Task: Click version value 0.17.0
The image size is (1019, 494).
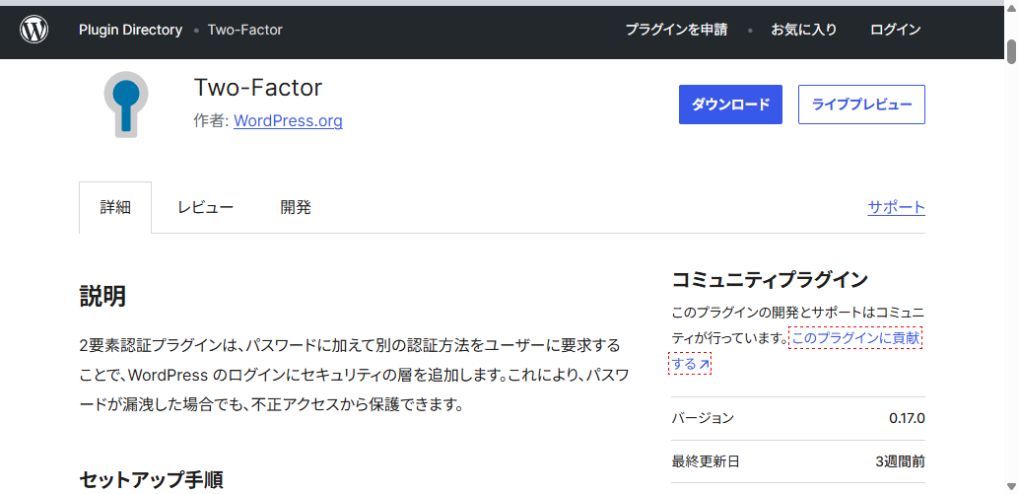Action: 907,418
